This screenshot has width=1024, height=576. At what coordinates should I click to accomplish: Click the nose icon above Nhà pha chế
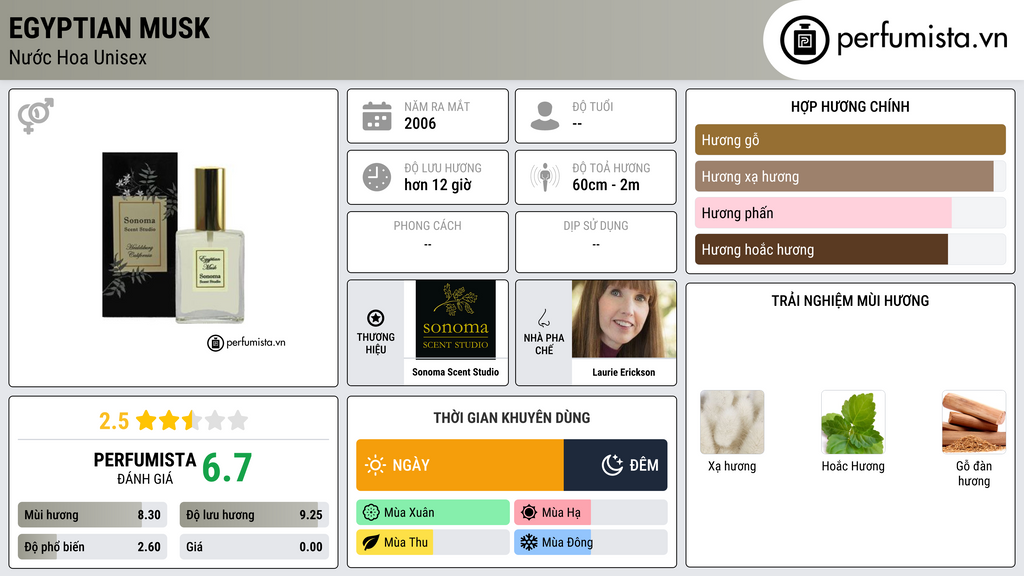pyautogui.click(x=543, y=318)
